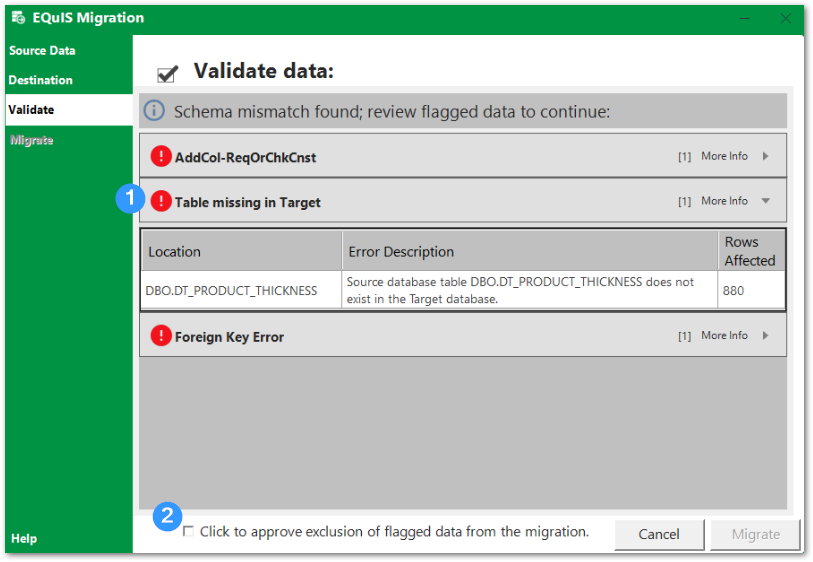Click the red error icon beside Table missing in Target
813x562 pixels.
[x=161, y=201]
